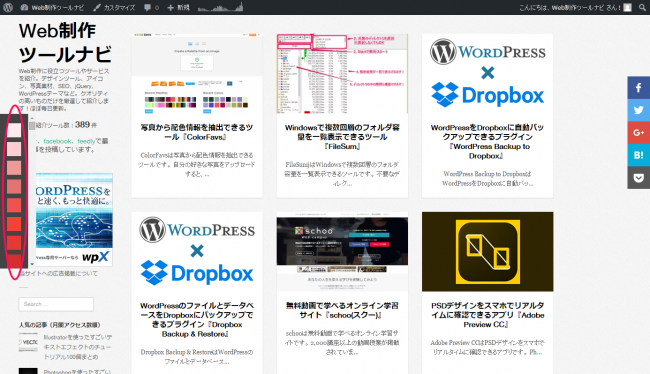Screen dimensions: 650x374
Task: Open the ColorFavs article thumbnail
Action: point(197,74)
